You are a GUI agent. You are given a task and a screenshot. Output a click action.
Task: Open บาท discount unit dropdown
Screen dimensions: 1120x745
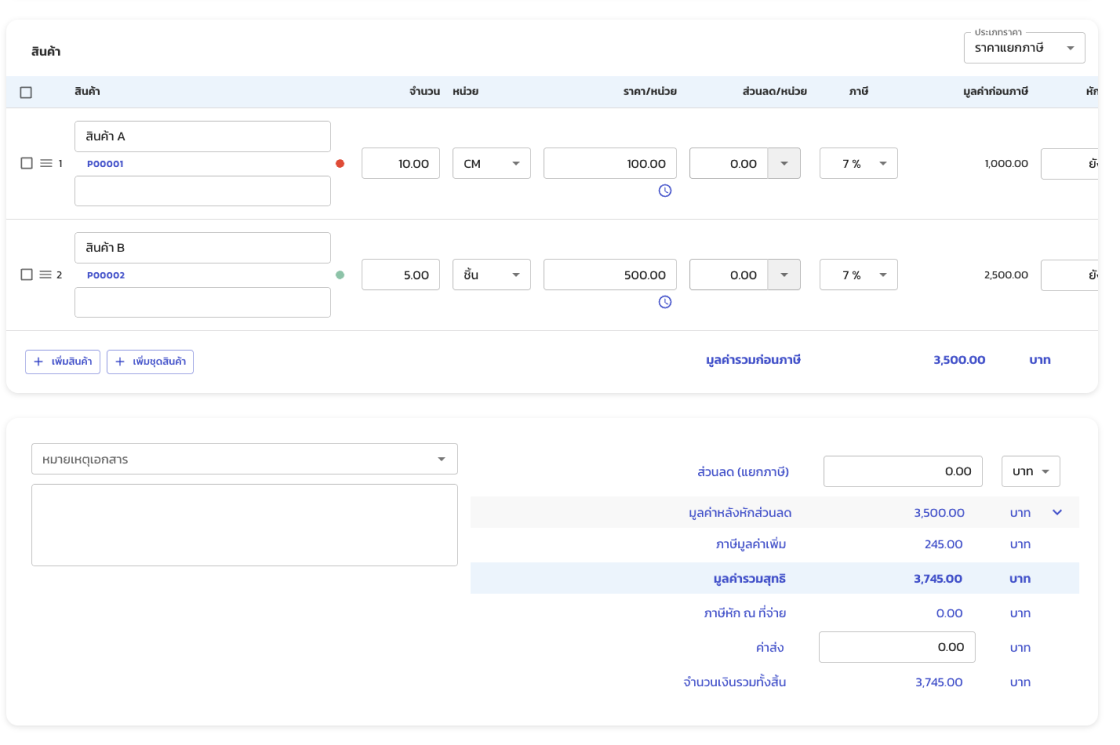1030,471
